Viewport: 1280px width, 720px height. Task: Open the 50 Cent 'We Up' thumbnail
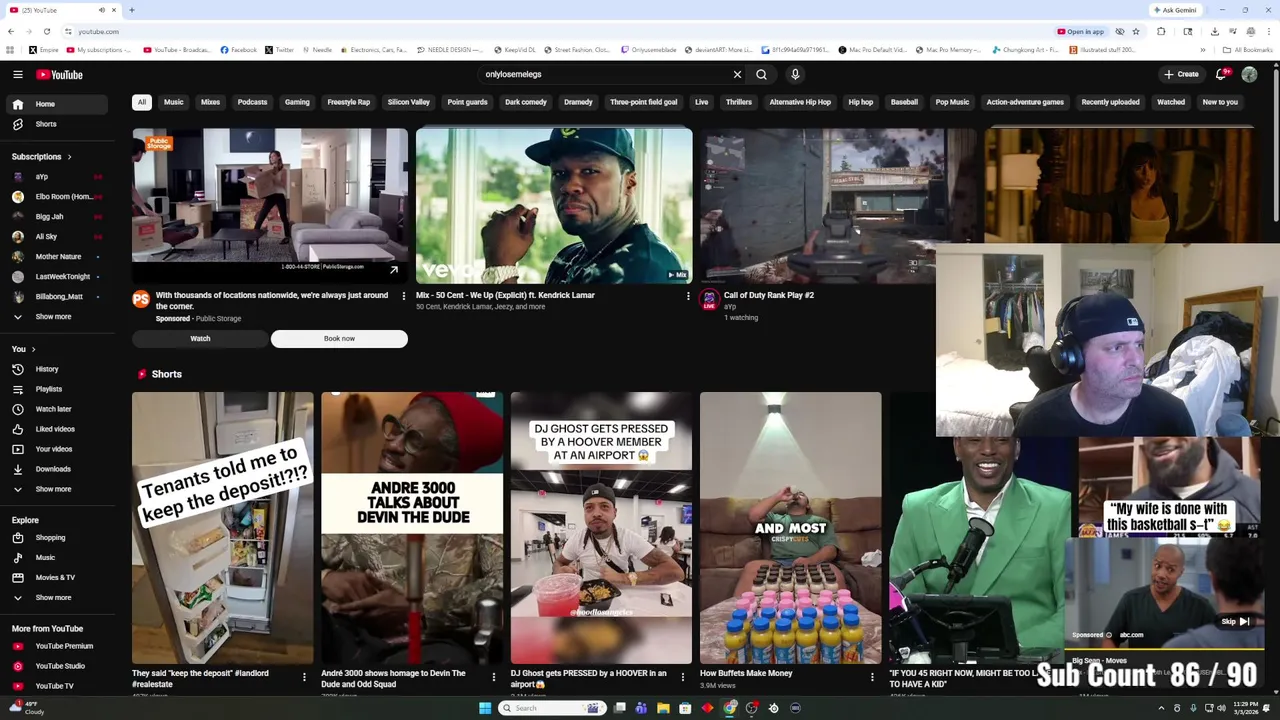554,206
